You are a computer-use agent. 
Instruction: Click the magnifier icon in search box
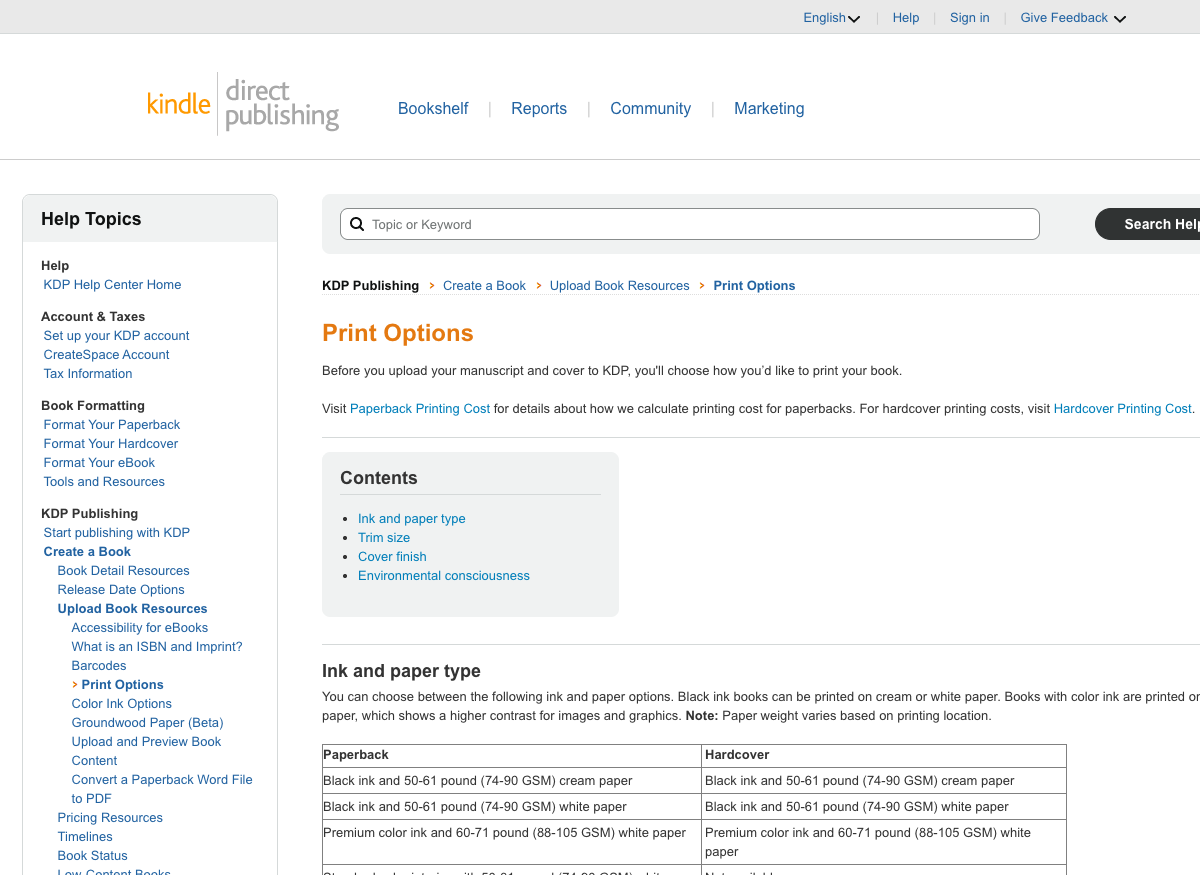[357, 224]
